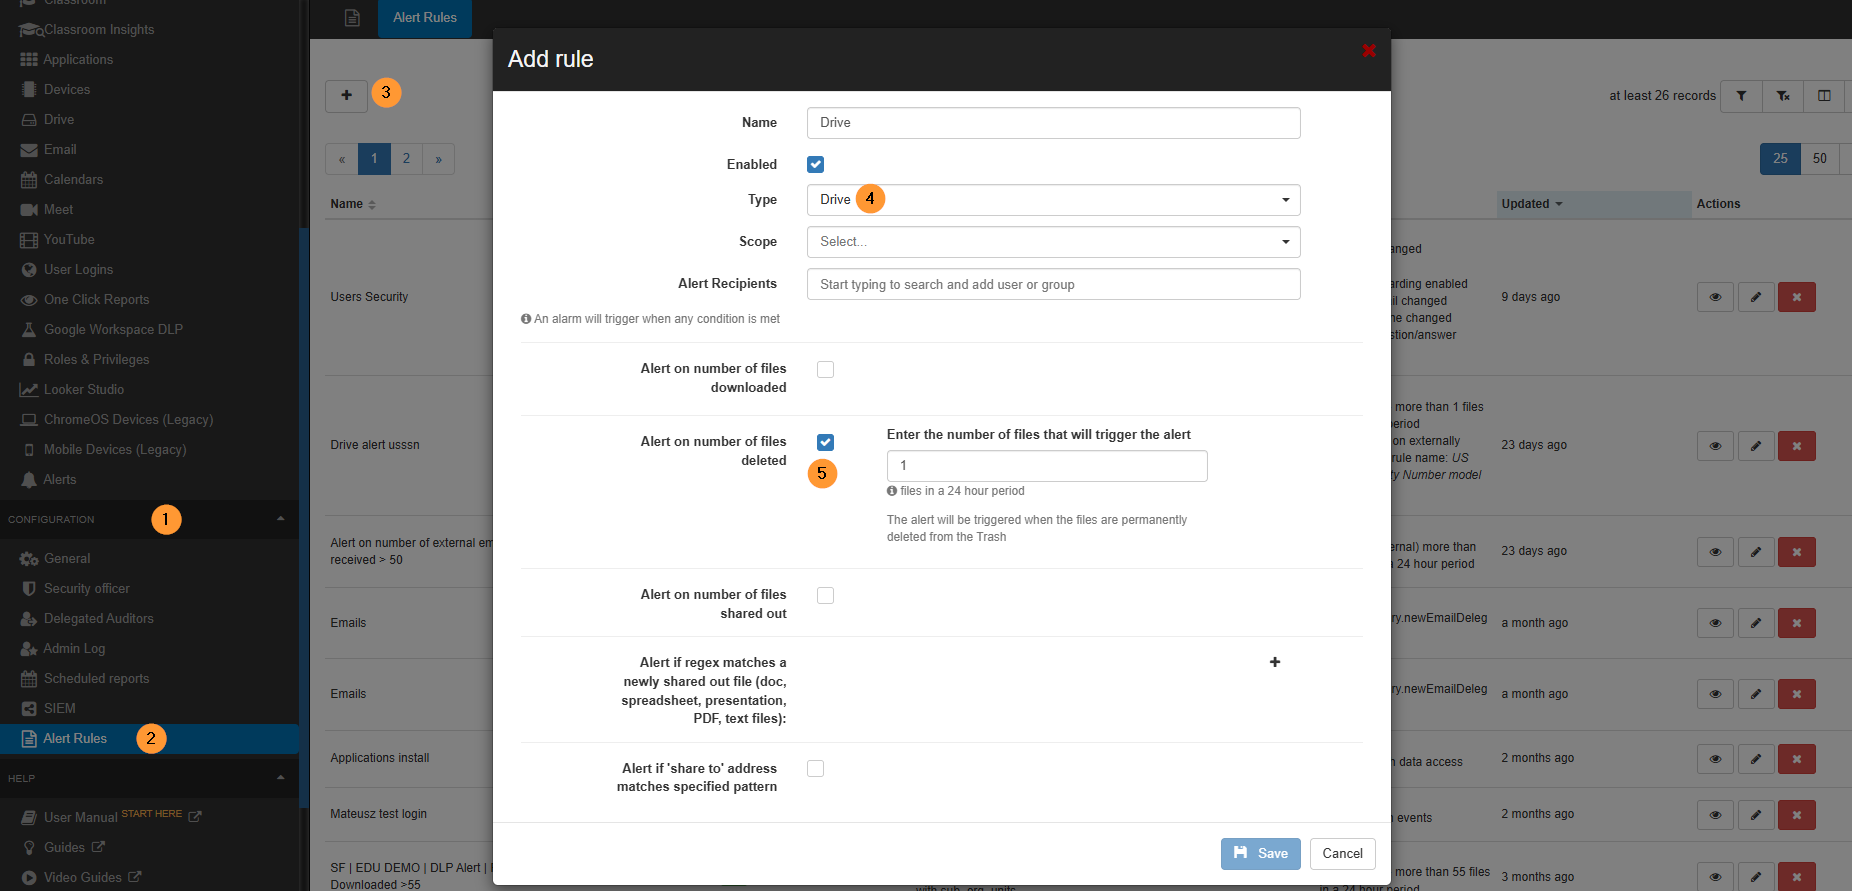Edit the Users Security rule with pencil icon

(x=1756, y=297)
